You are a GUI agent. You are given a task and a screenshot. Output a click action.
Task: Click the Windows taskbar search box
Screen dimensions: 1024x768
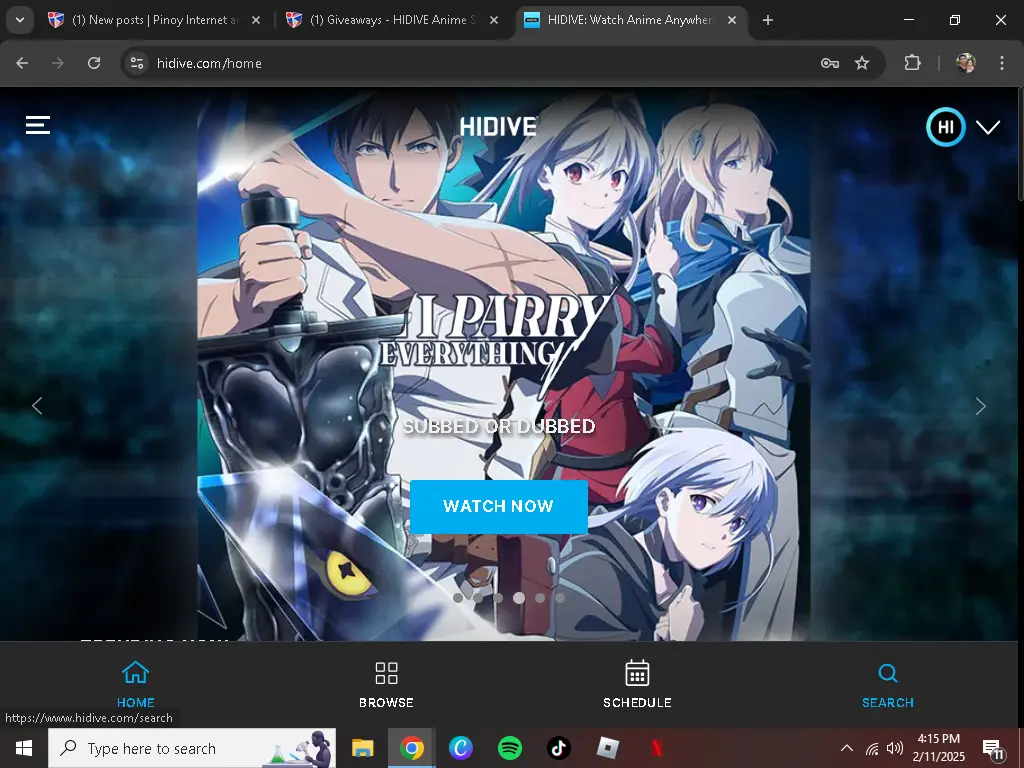coord(192,748)
